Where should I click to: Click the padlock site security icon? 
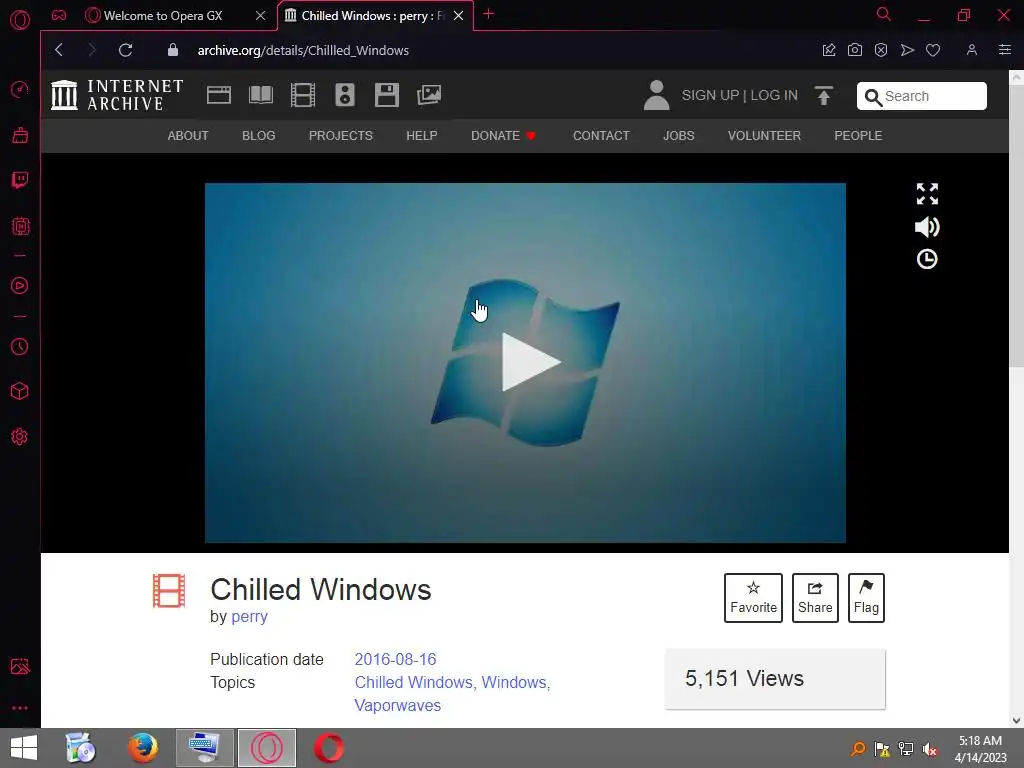click(x=172, y=50)
